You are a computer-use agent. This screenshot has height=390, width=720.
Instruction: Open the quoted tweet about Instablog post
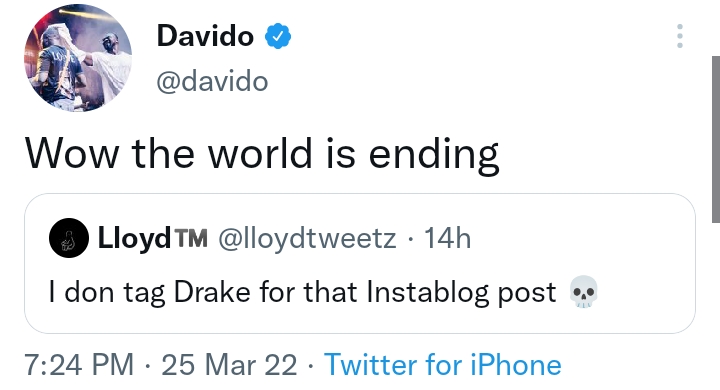click(x=360, y=263)
